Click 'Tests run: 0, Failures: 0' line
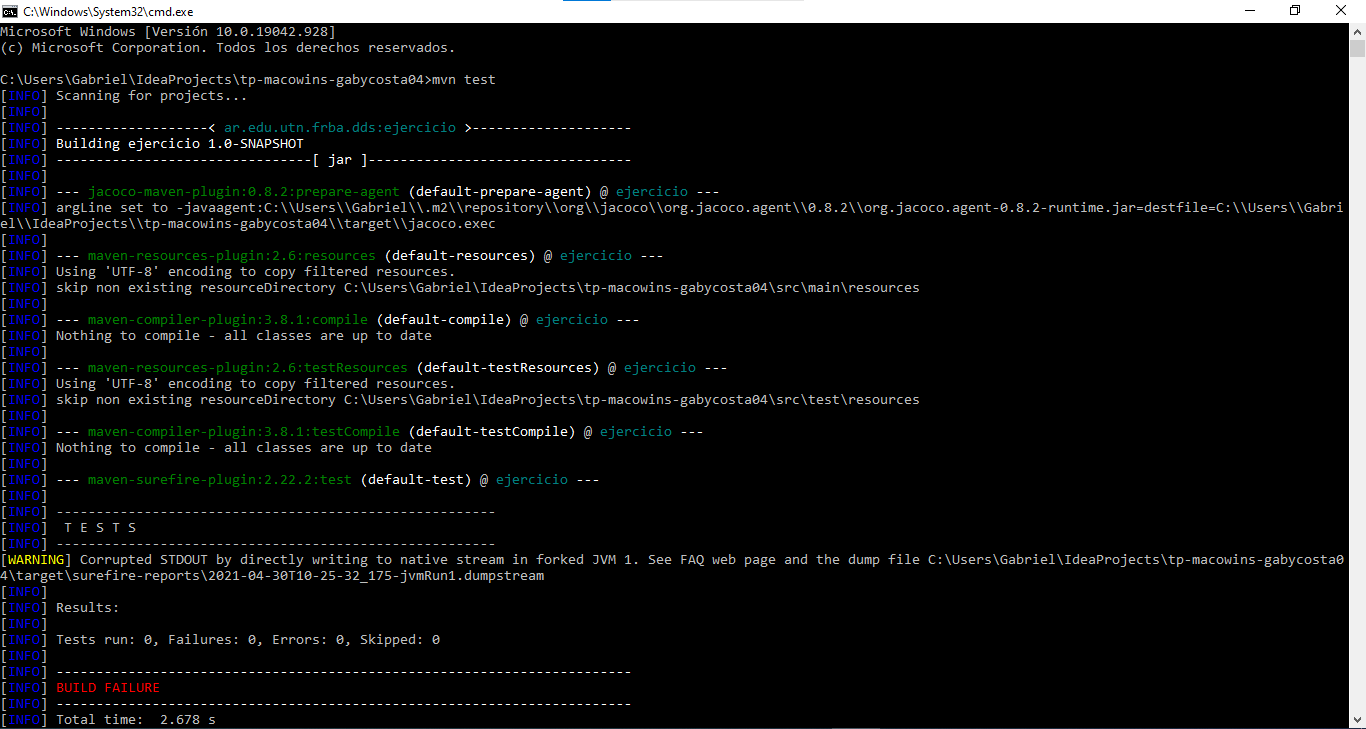Viewport: 1366px width, 729px height. (x=248, y=640)
